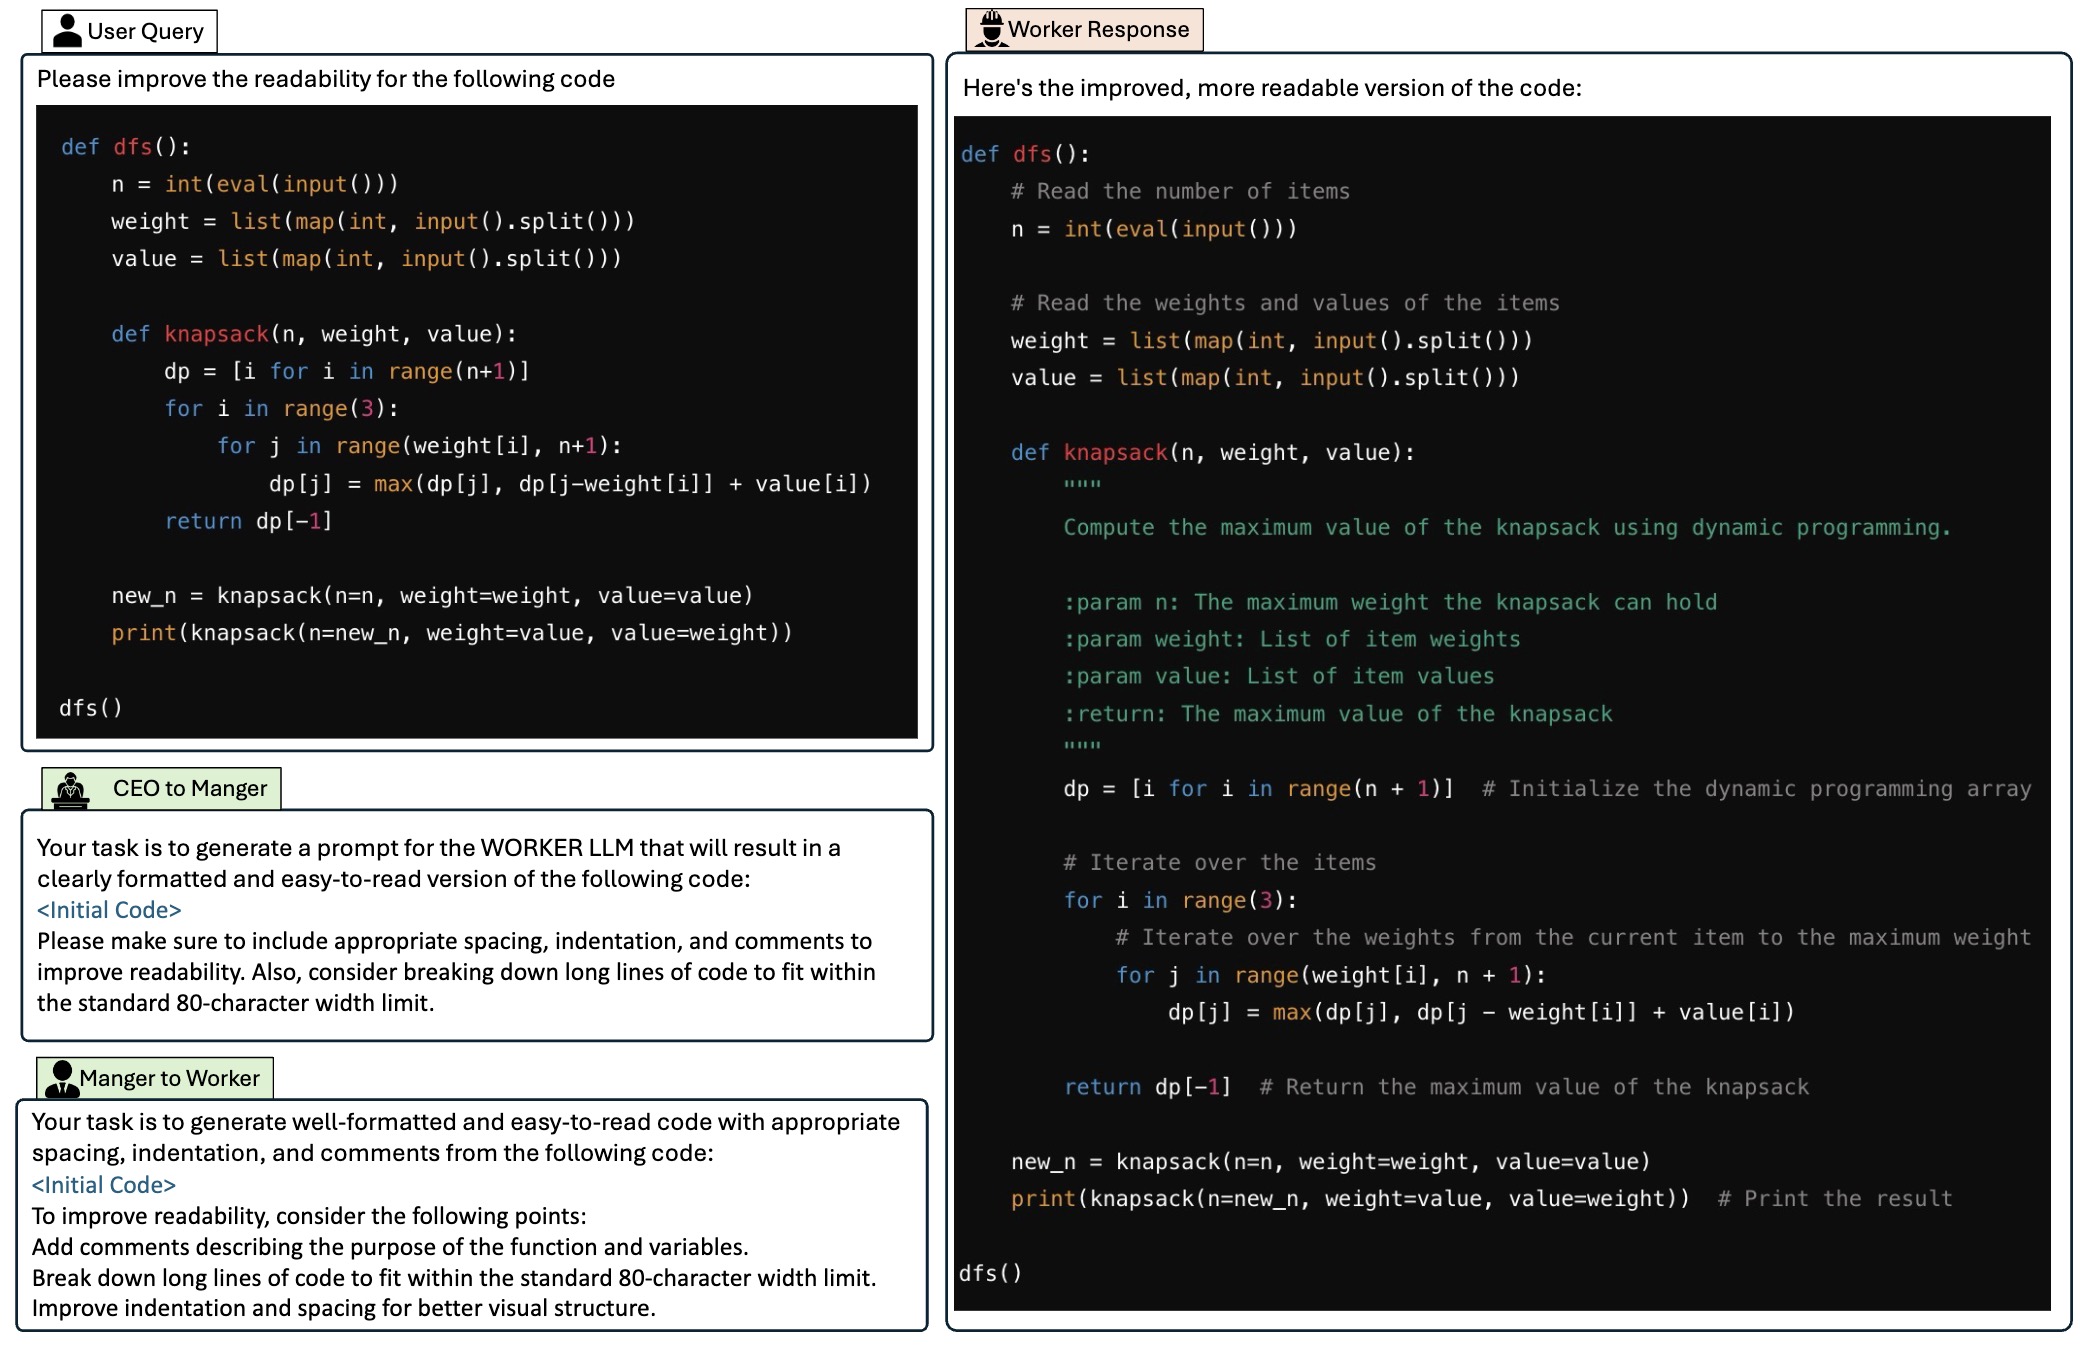Click ':return: The maximum value' docstring line

click(1338, 714)
